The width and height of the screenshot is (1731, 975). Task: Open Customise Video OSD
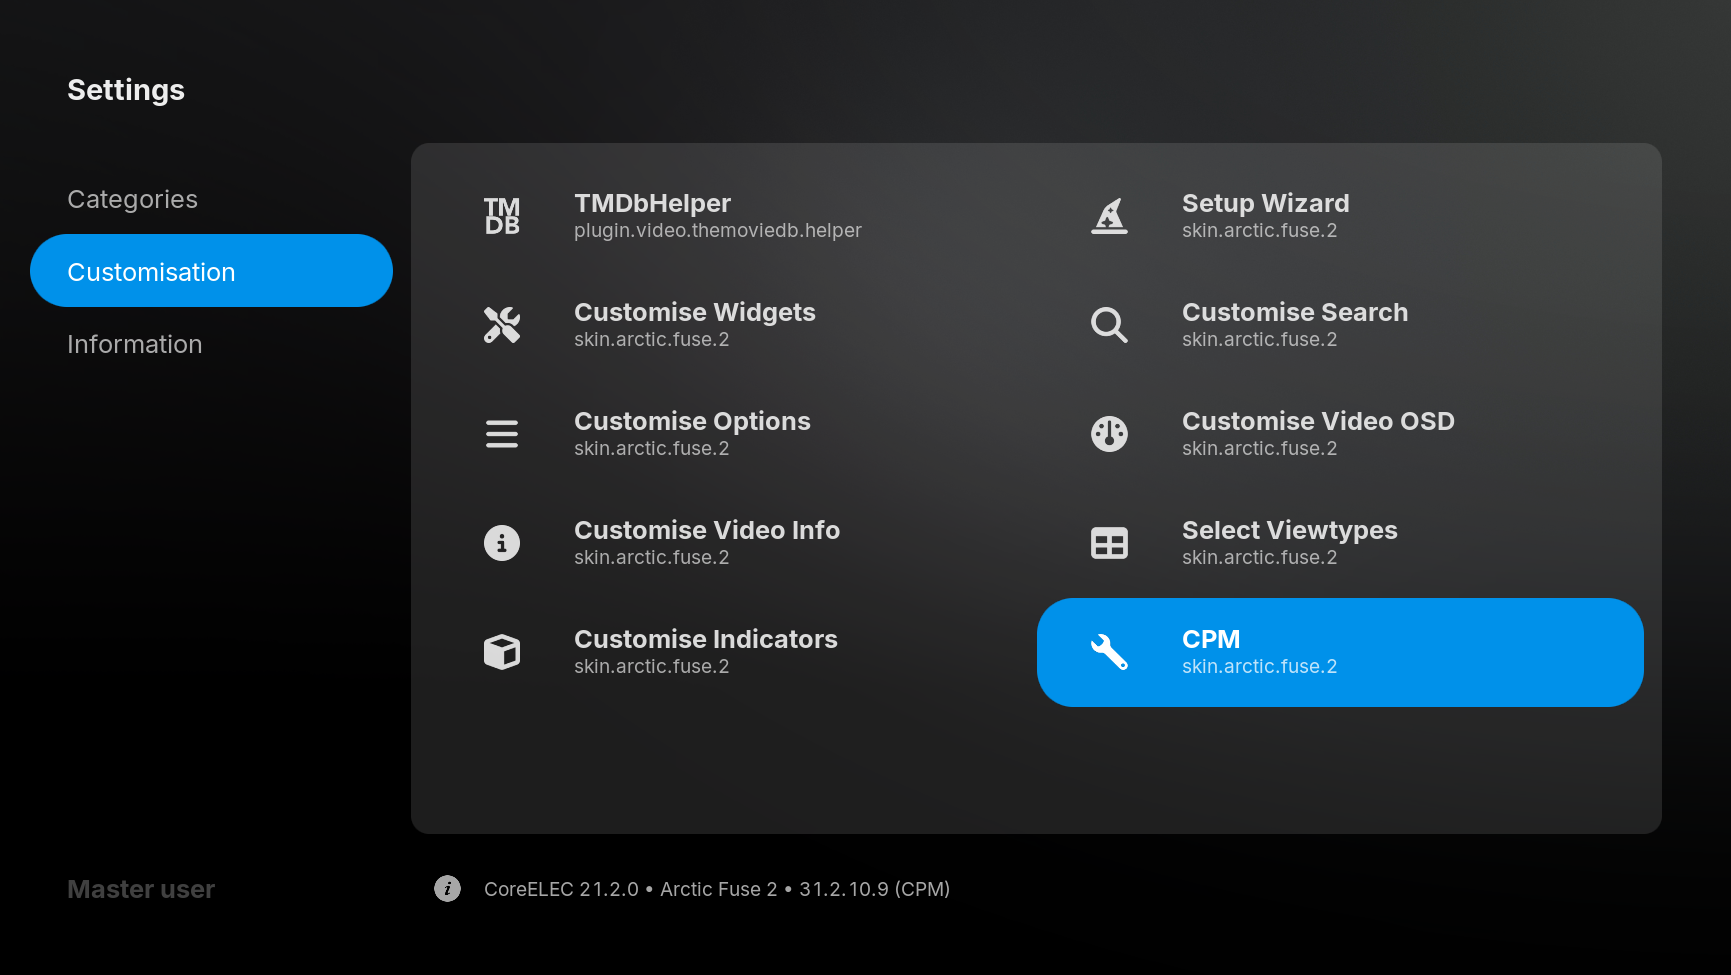tap(1340, 434)
